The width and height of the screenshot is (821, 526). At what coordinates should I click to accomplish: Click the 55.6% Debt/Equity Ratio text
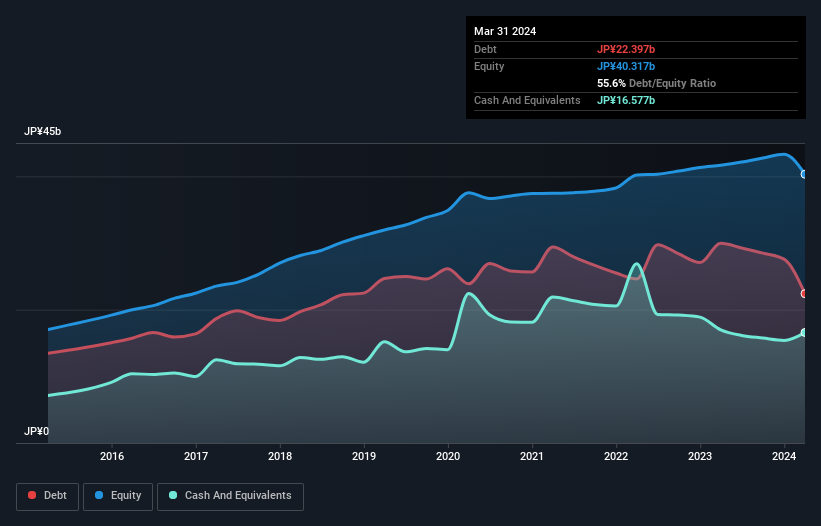coord(657,83)
